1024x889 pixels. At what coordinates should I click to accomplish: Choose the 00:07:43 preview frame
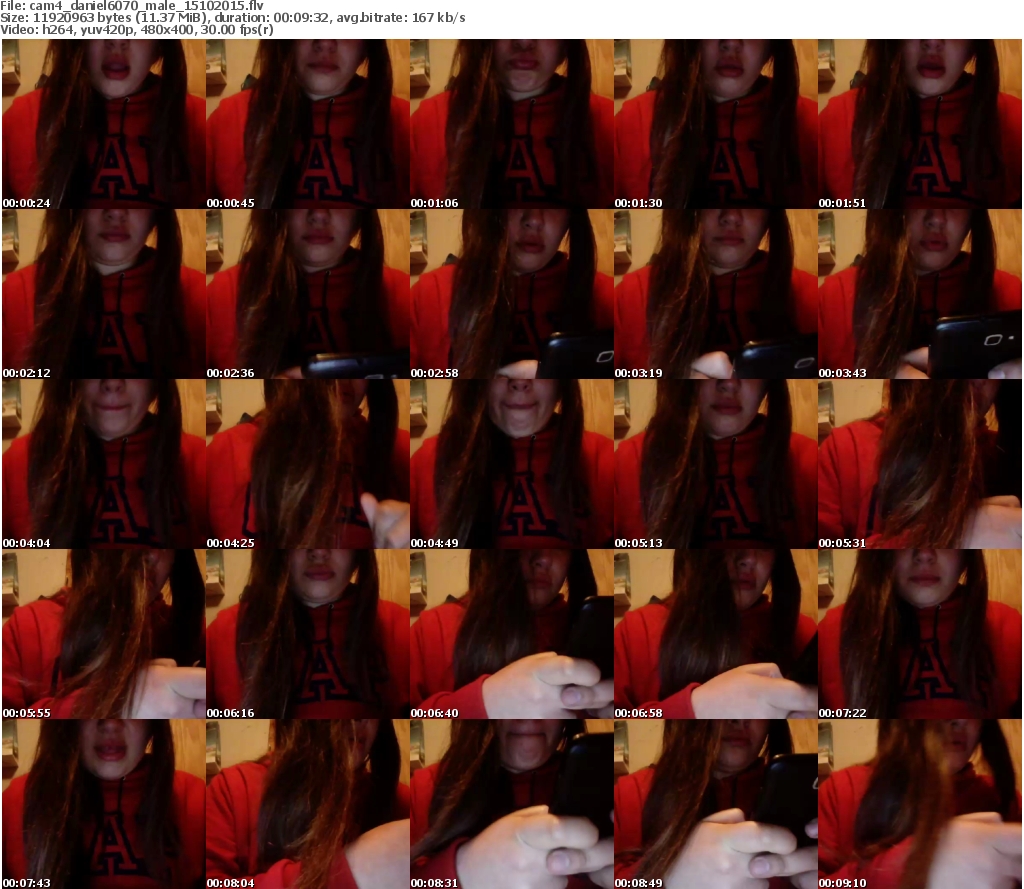[104, 803]
